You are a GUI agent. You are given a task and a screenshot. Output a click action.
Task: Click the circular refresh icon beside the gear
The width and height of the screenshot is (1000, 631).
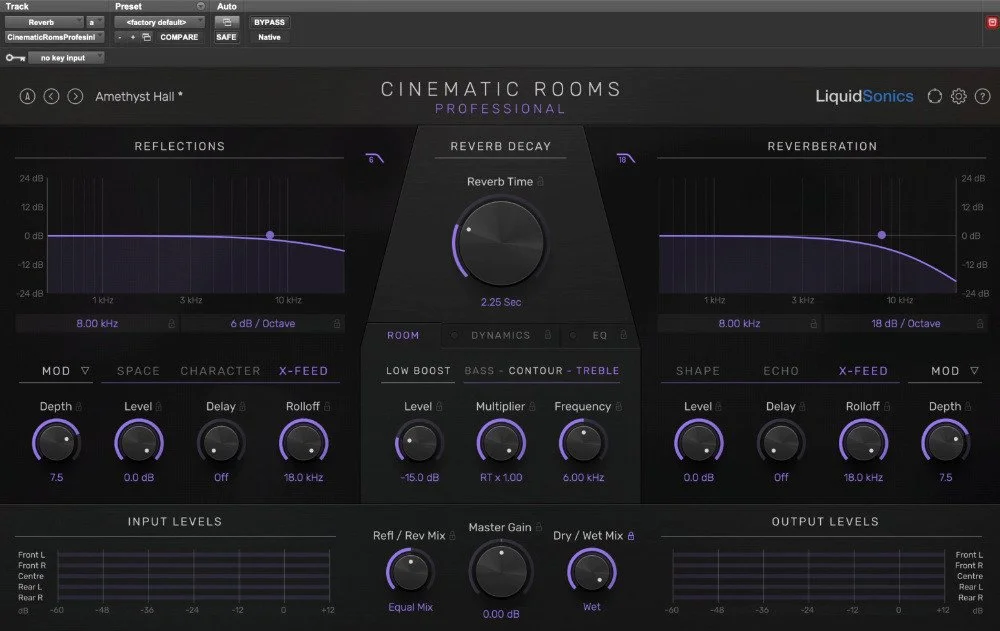935,96
